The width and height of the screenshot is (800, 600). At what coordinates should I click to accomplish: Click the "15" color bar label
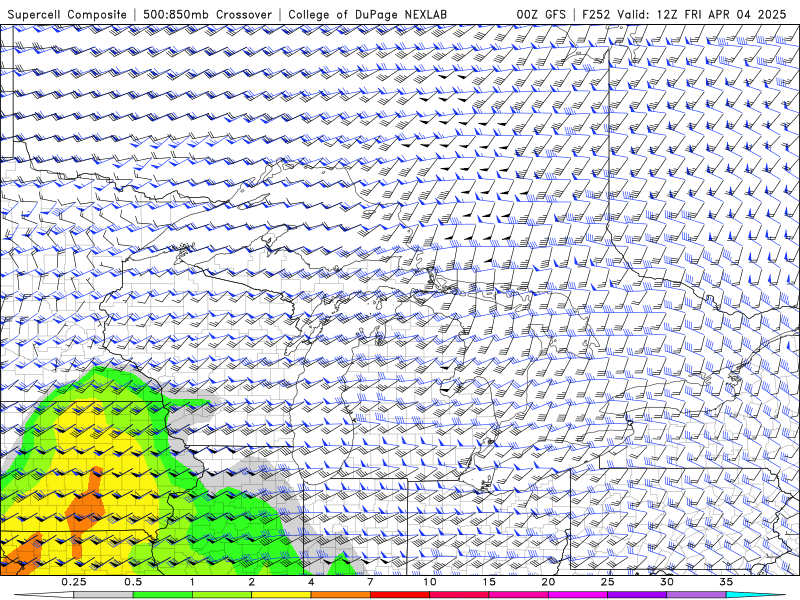[x=489, y=582]
